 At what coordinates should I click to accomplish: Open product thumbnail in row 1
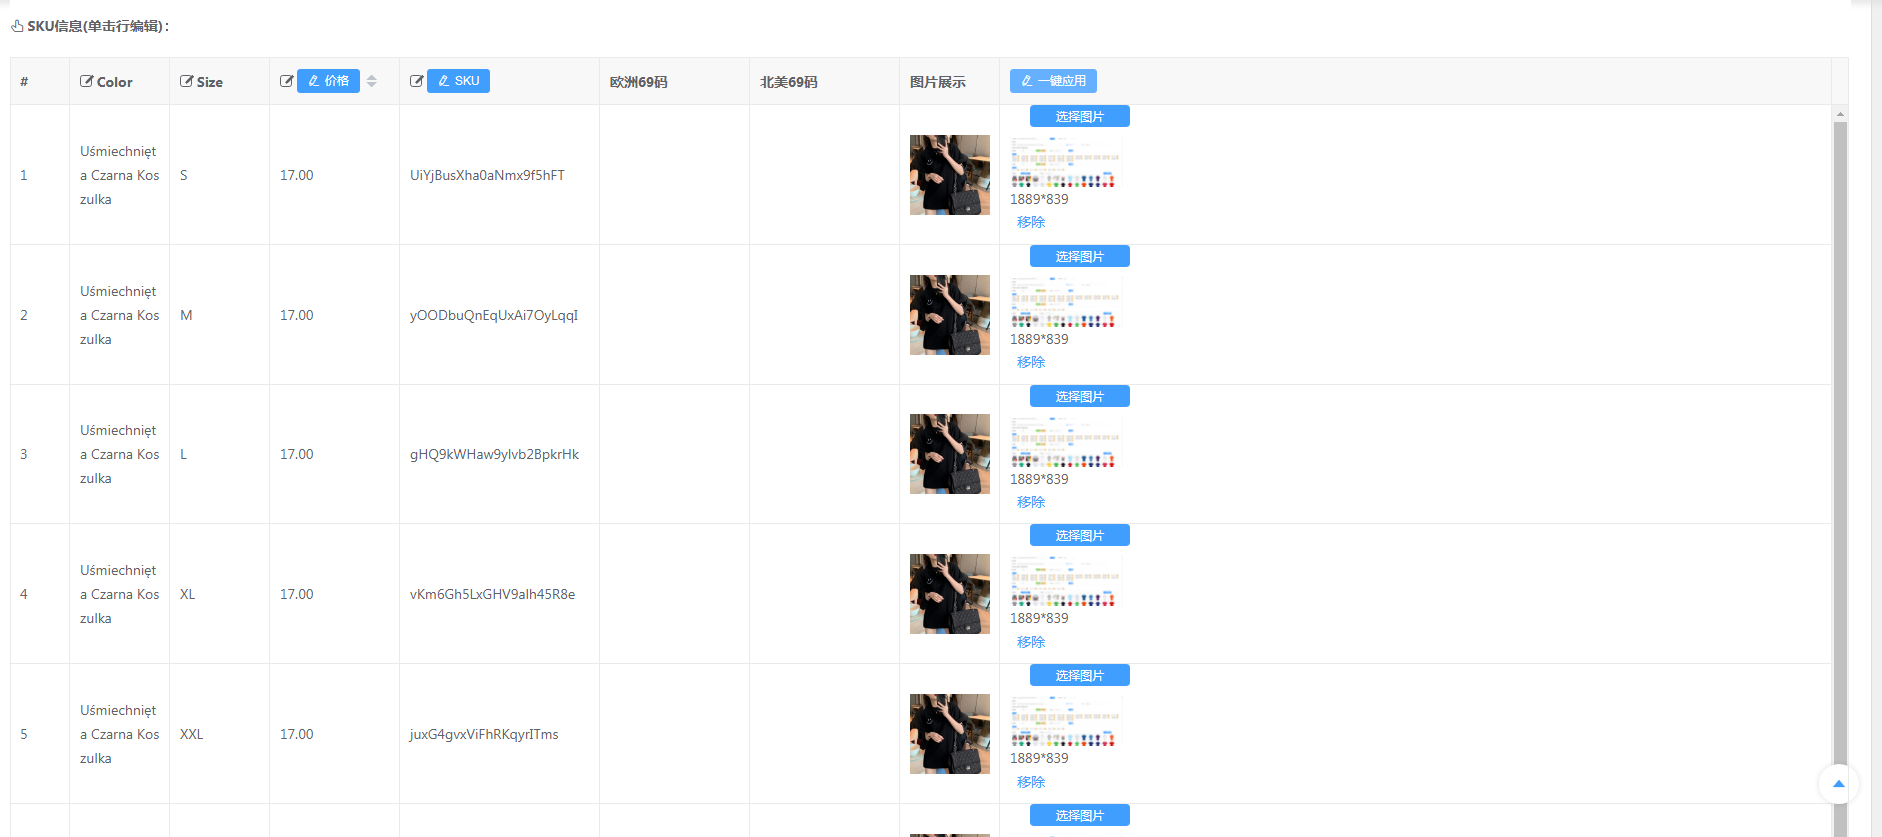[949, 175]
